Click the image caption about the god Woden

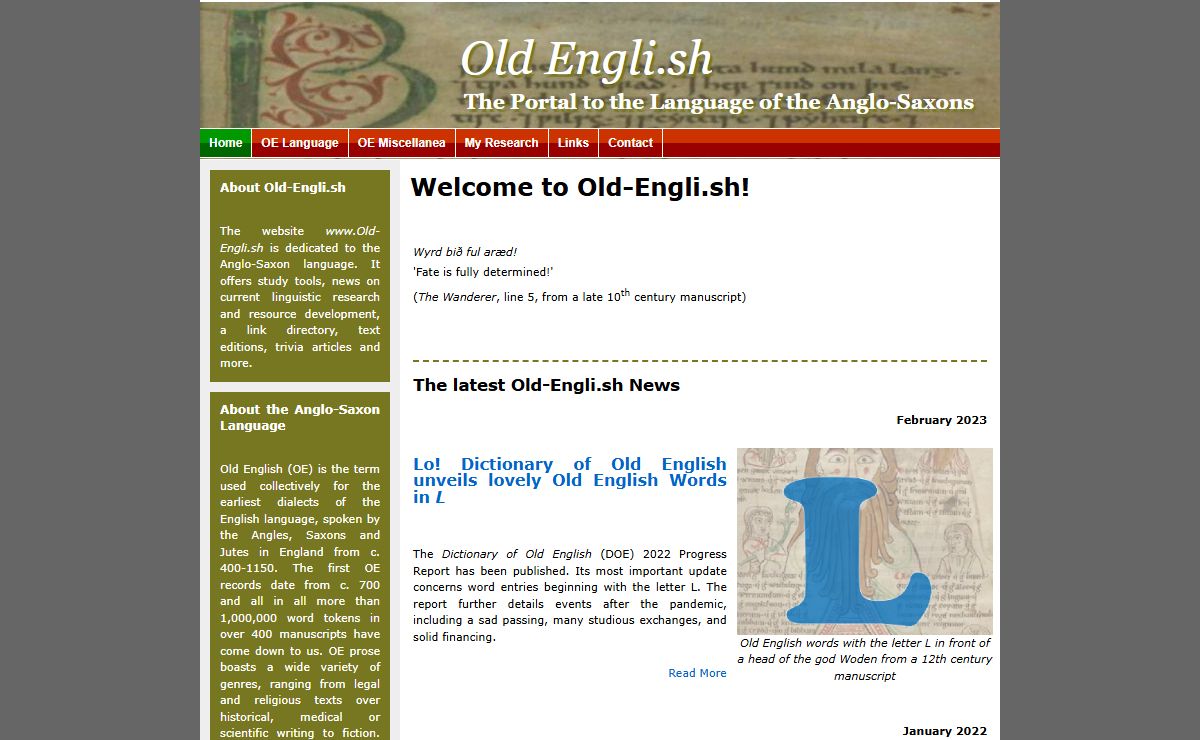pos(865,659)
